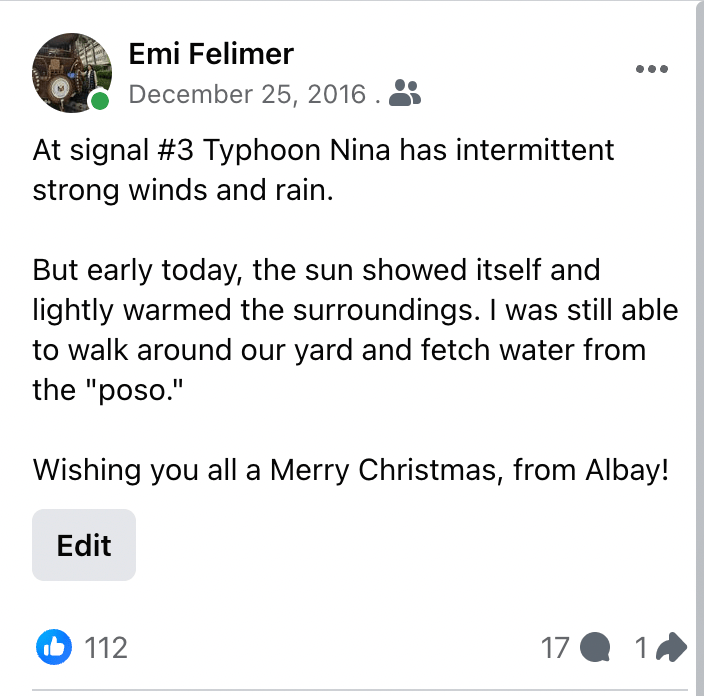Viewport: 704px width, 696px height.
Task: Click the green online status dot
Action: (100, 101)
